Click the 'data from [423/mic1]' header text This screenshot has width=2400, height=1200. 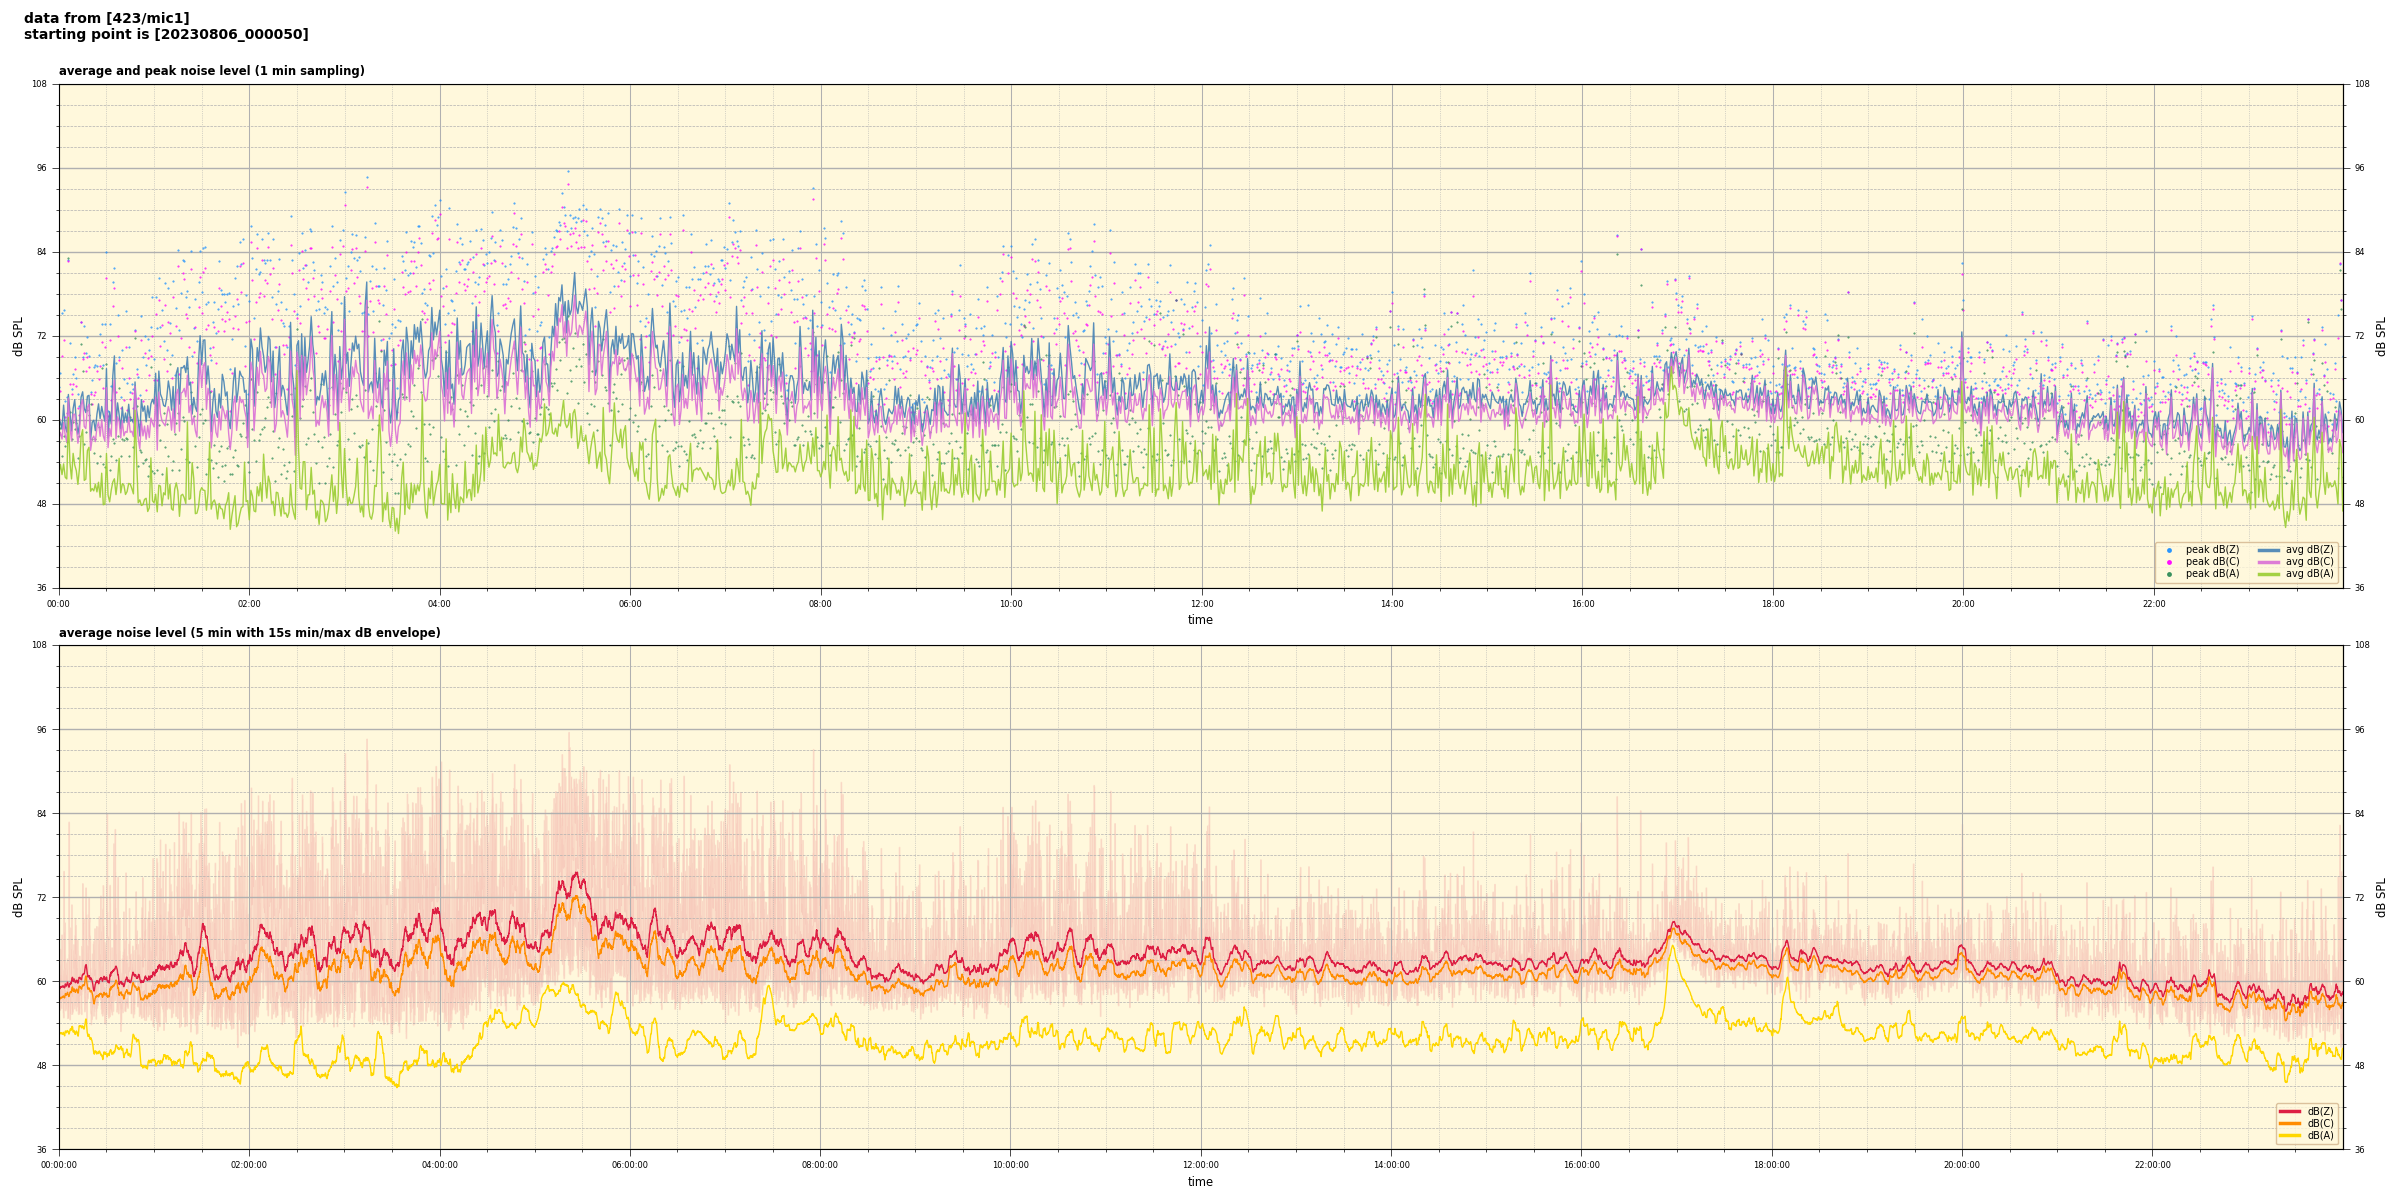point(106,18)
